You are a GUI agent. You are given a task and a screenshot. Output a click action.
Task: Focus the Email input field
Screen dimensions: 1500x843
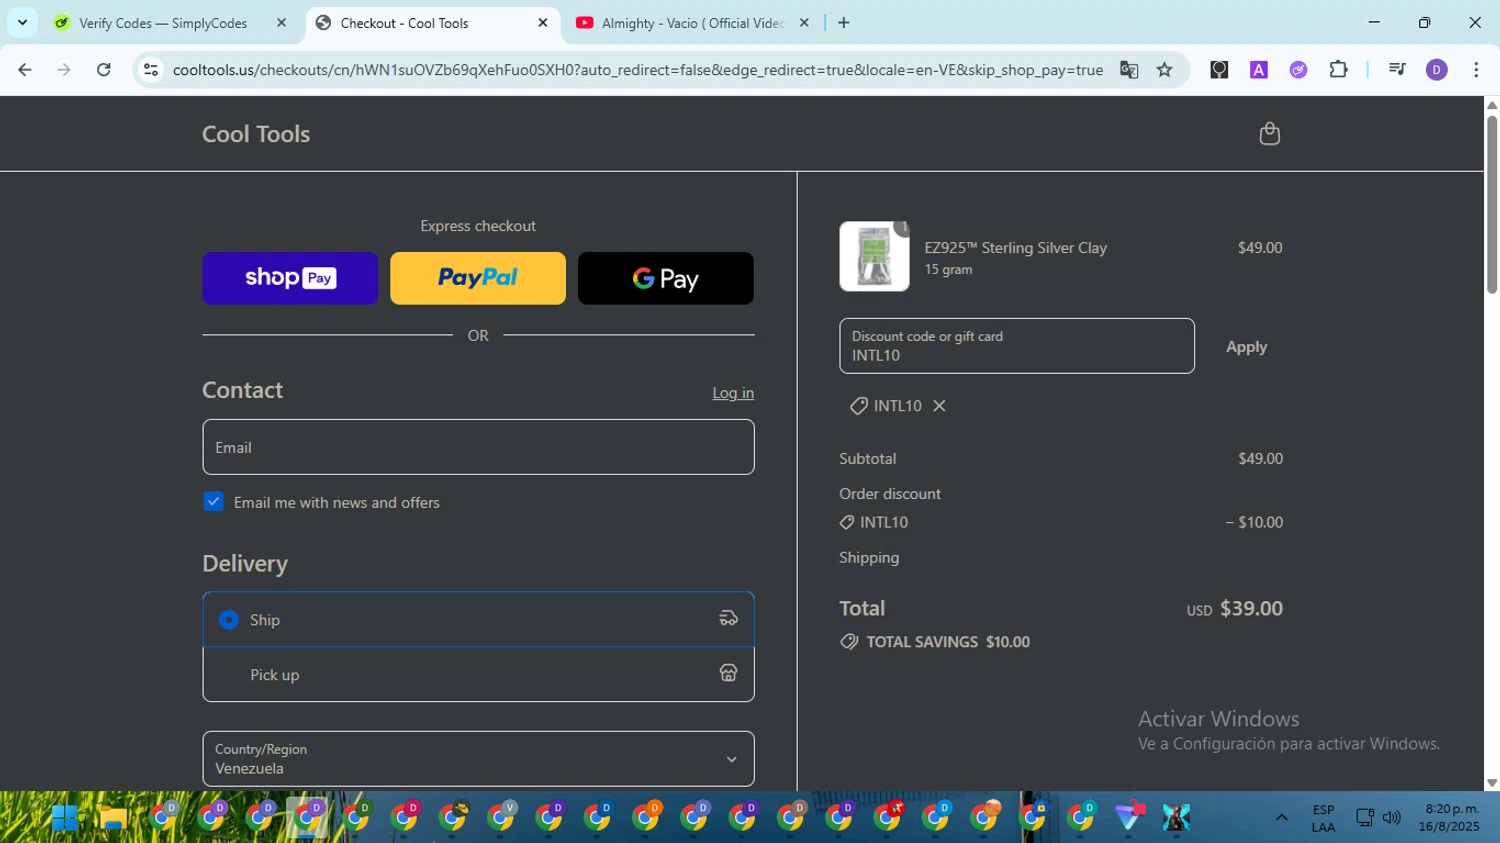click(x=478, y=447)
